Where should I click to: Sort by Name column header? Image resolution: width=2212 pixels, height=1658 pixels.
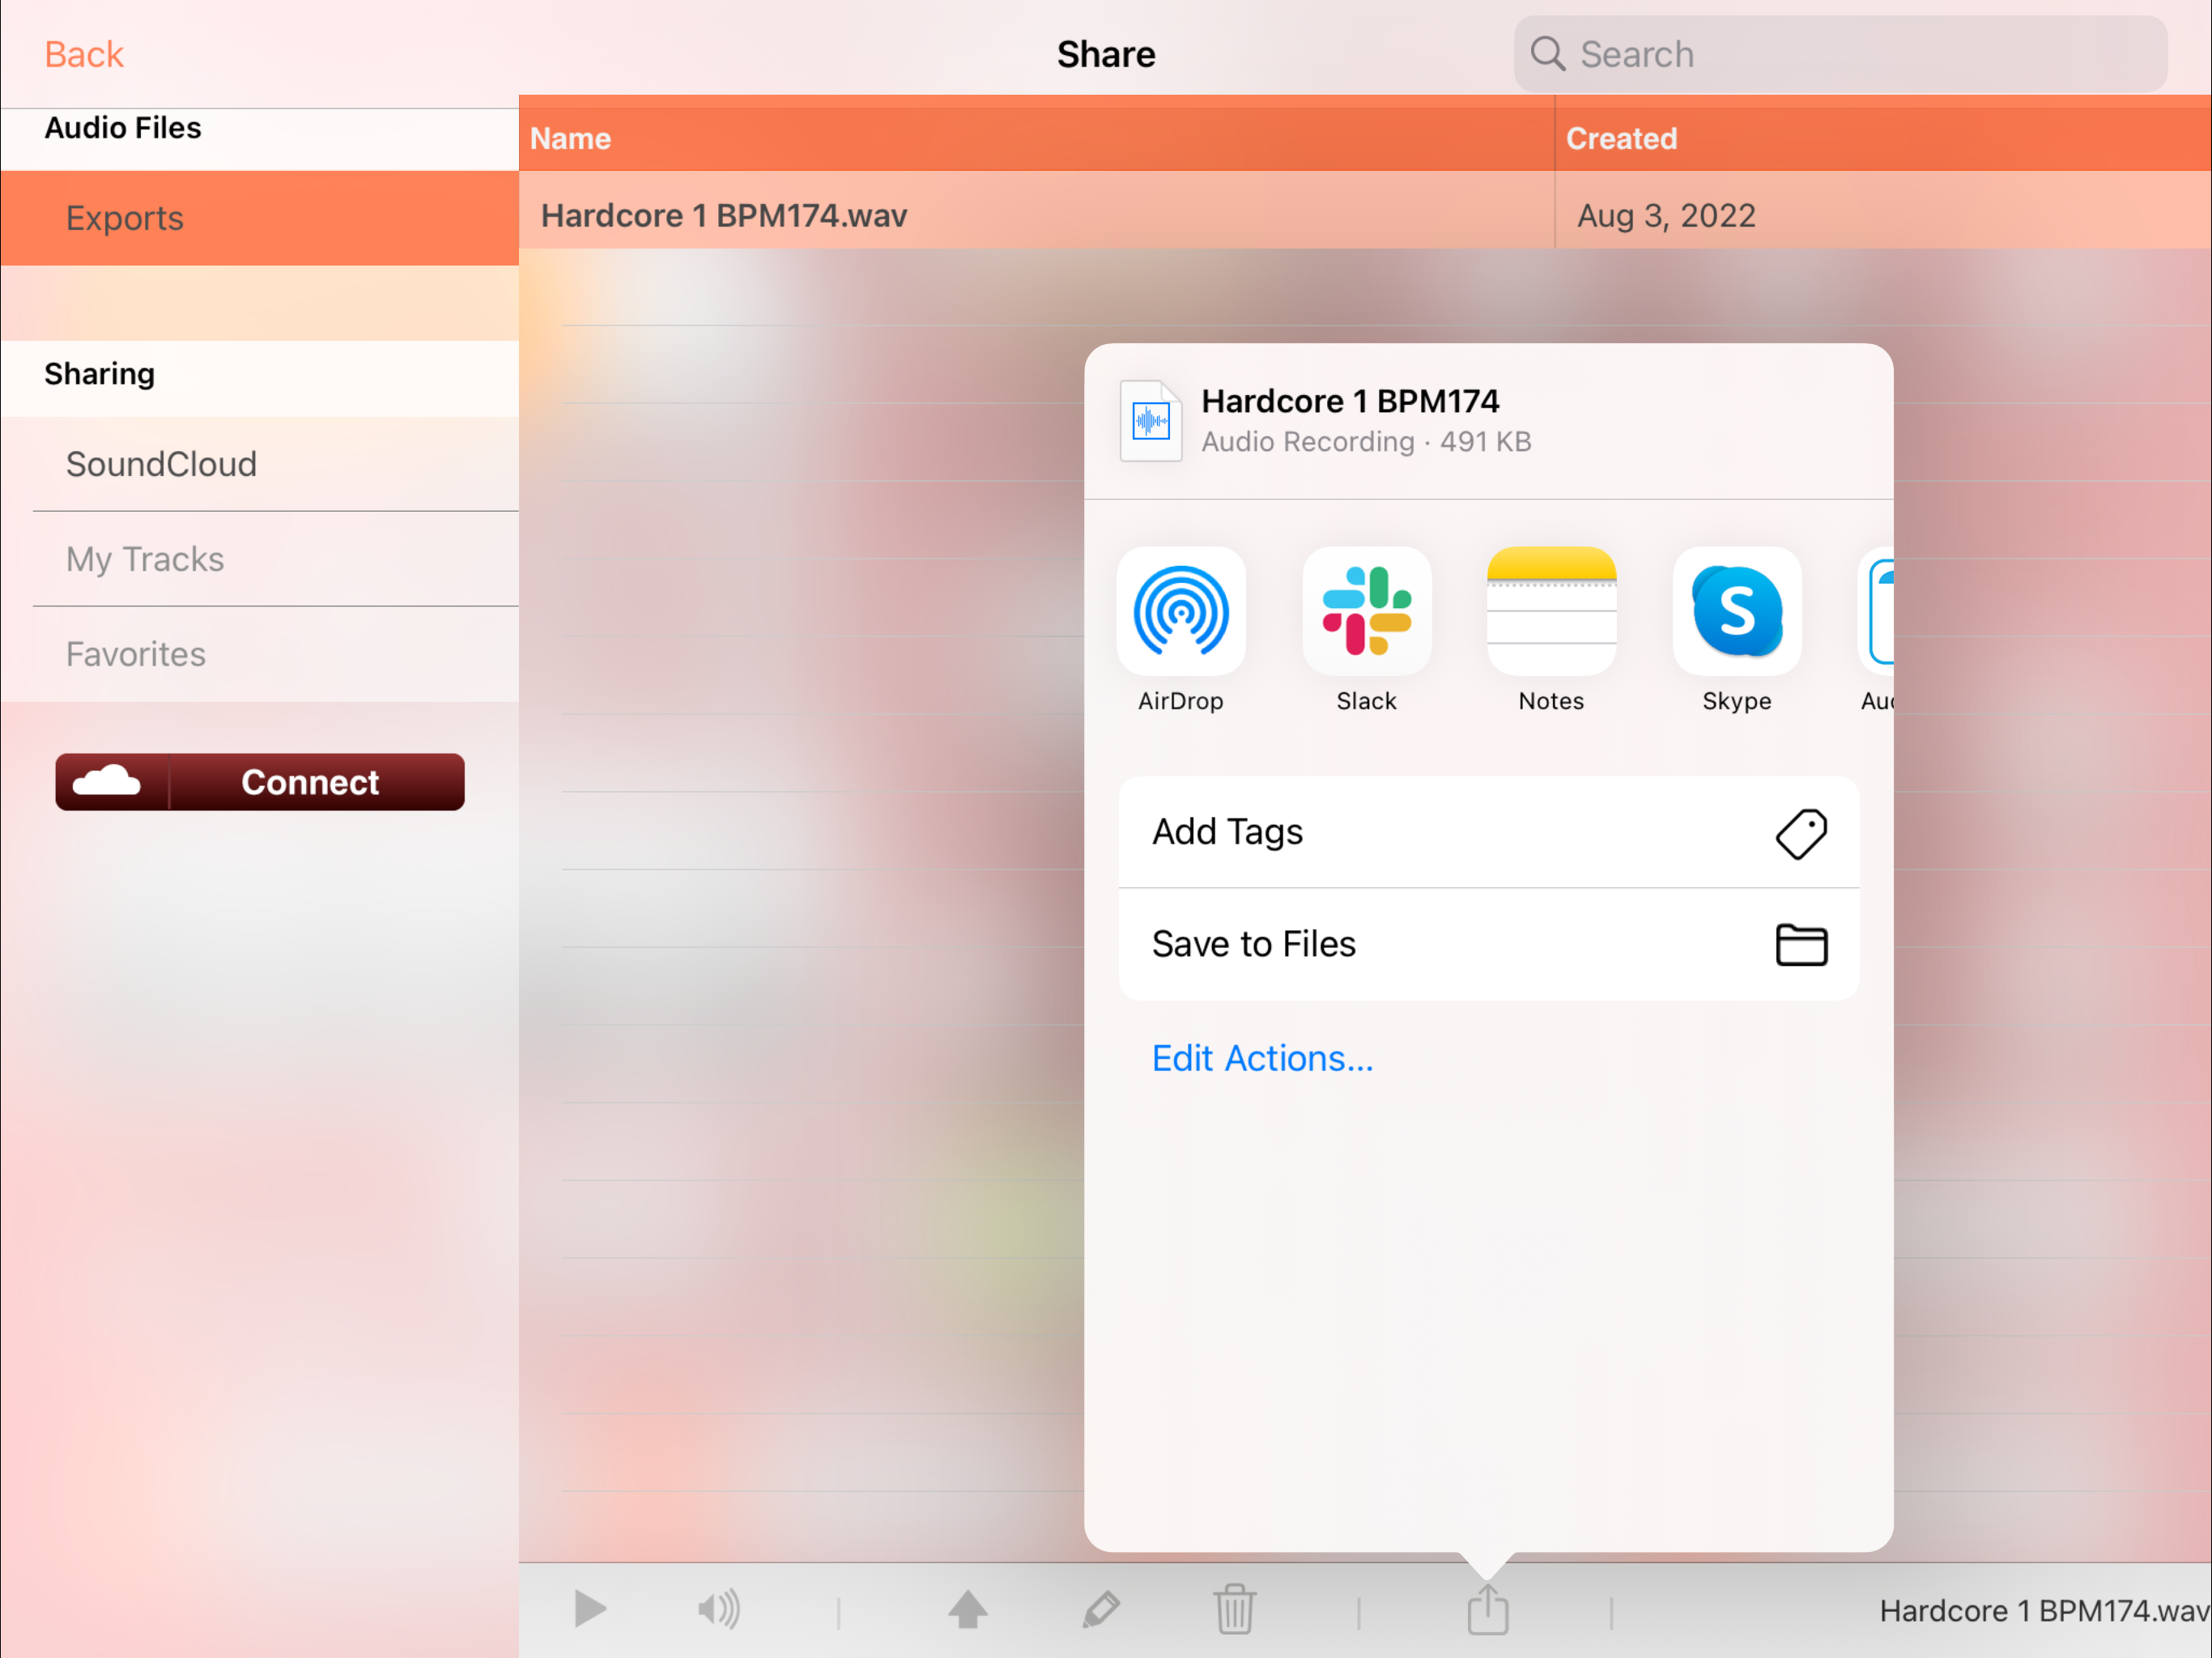pyautogui.click(x=1036, y=138)
